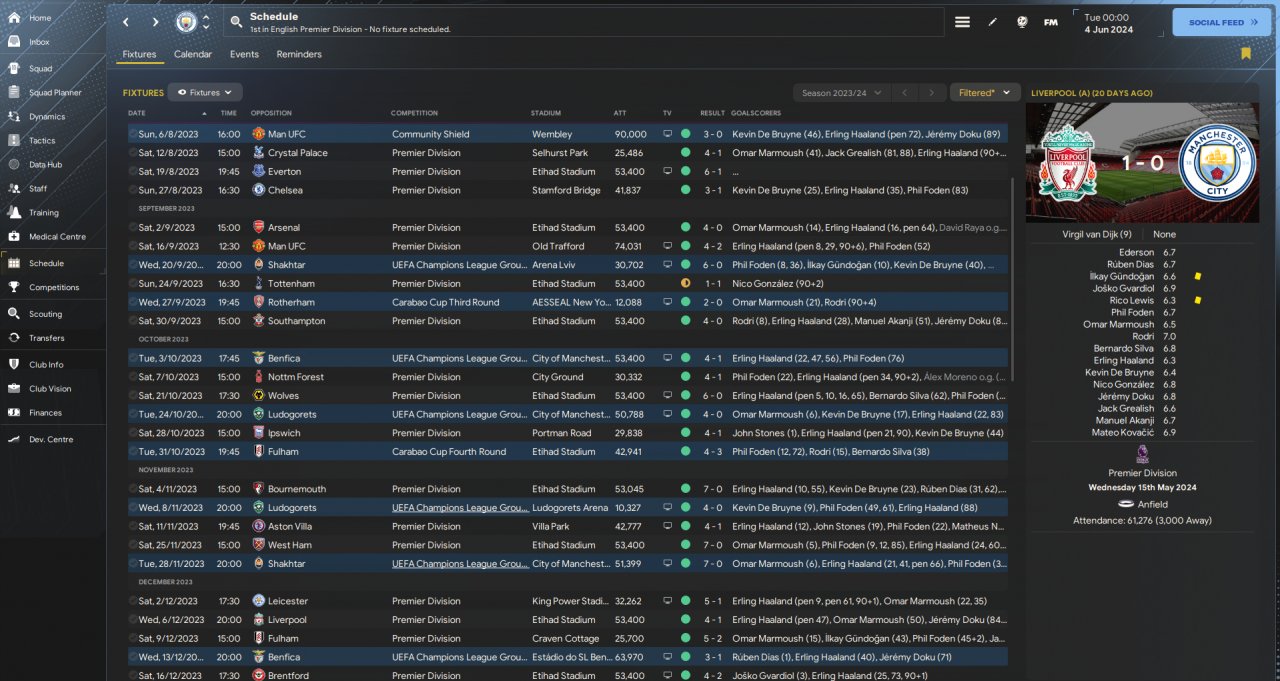Click the fixtures list vertical scrollbar
This screenshot has height=681, width=1280.
pyautogui.click(x=1013, y=280)
